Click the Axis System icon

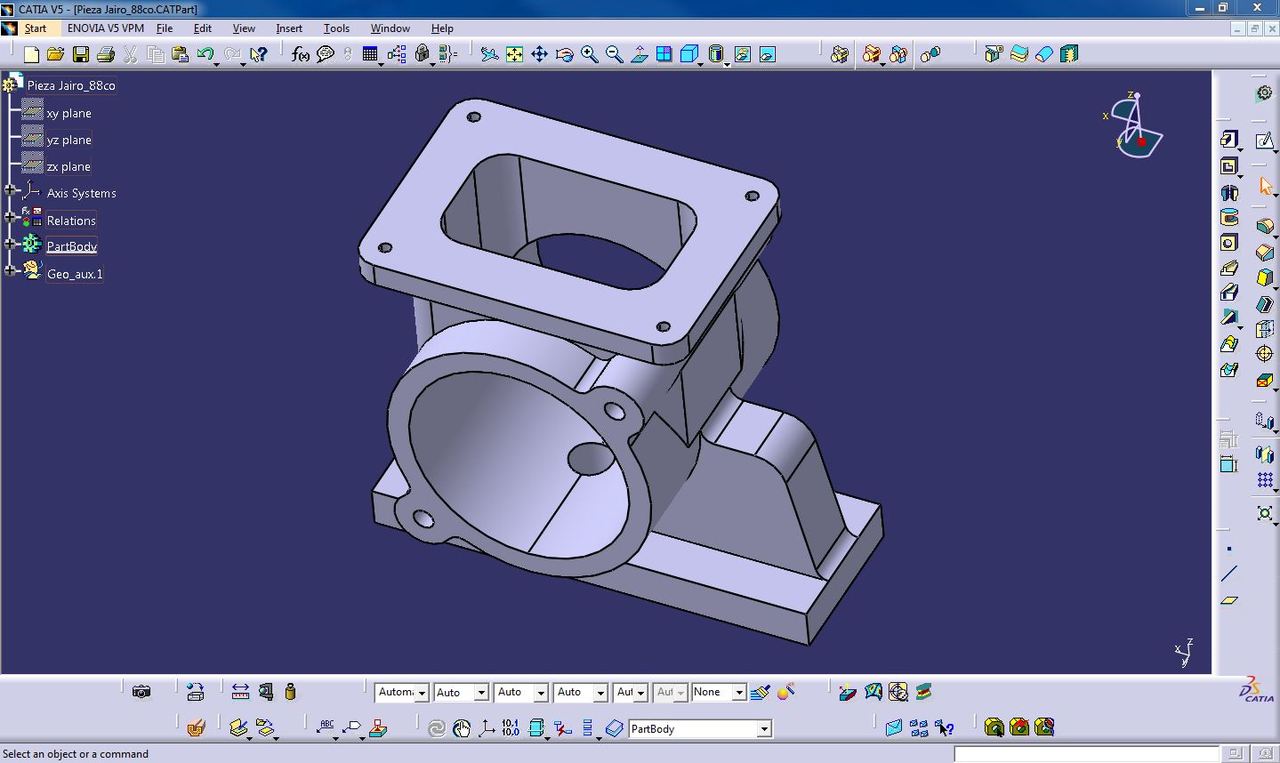click(x=487, y=728)
